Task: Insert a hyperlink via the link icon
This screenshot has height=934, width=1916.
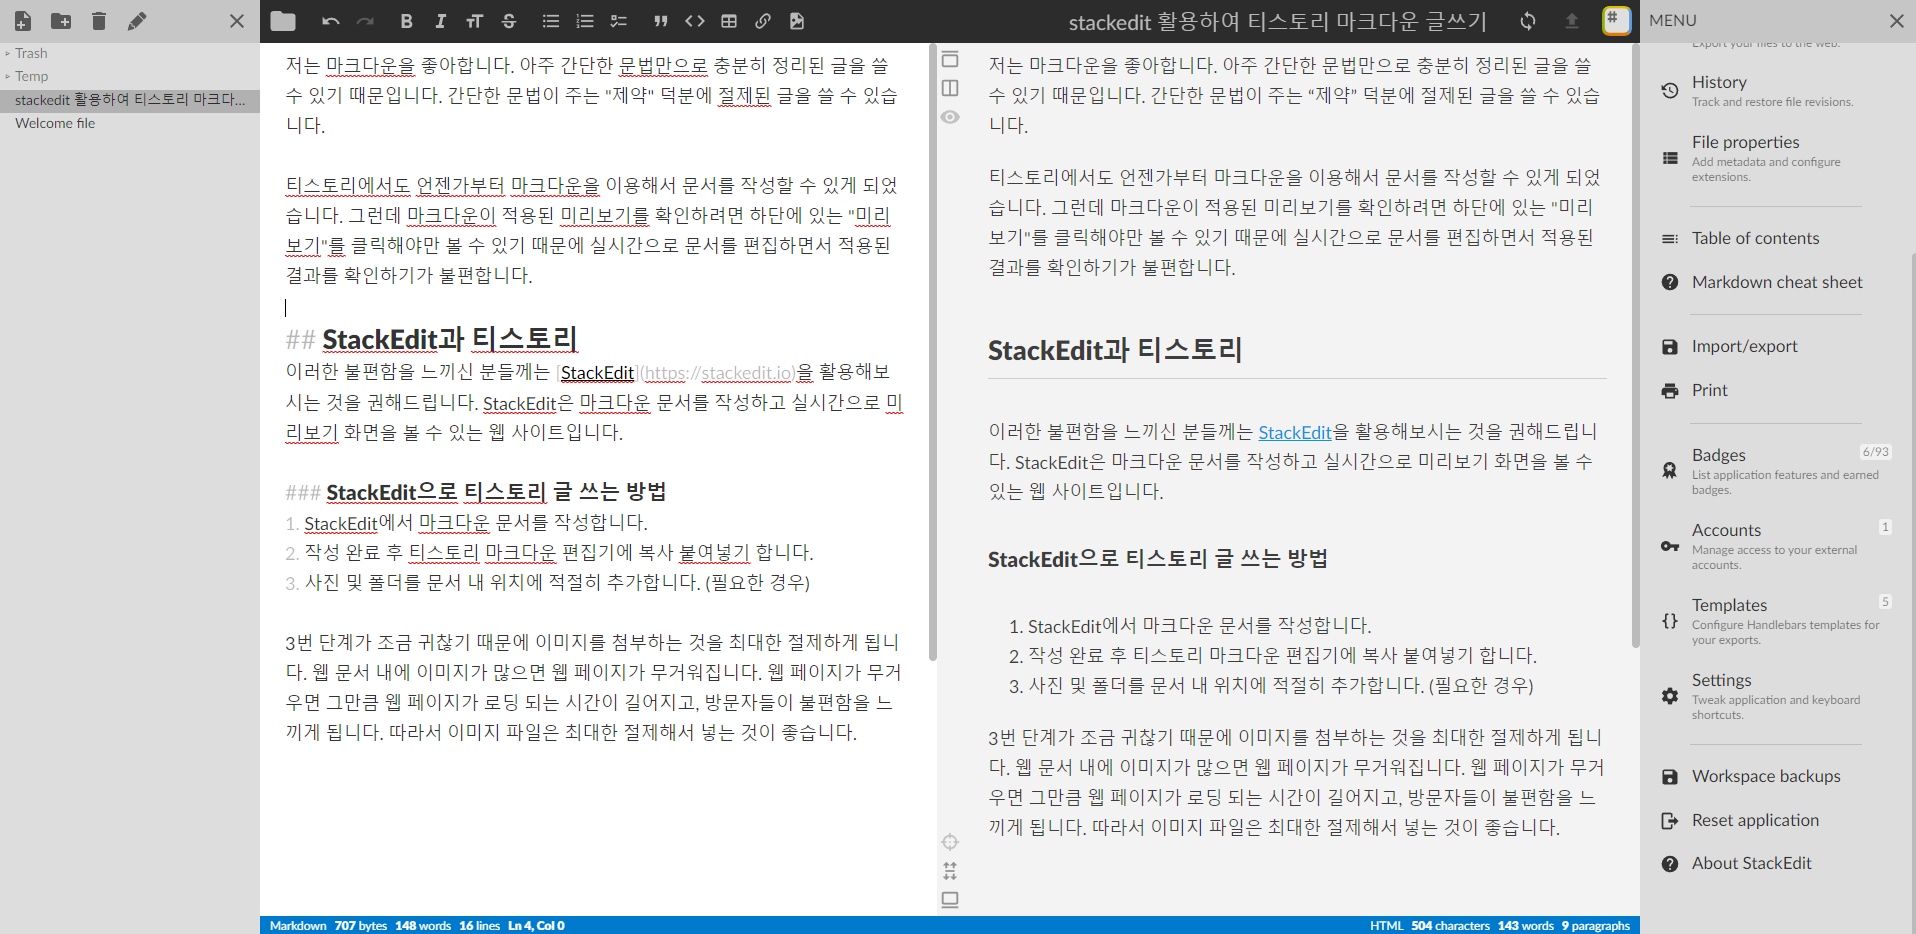Action: [x=763, y=21]
